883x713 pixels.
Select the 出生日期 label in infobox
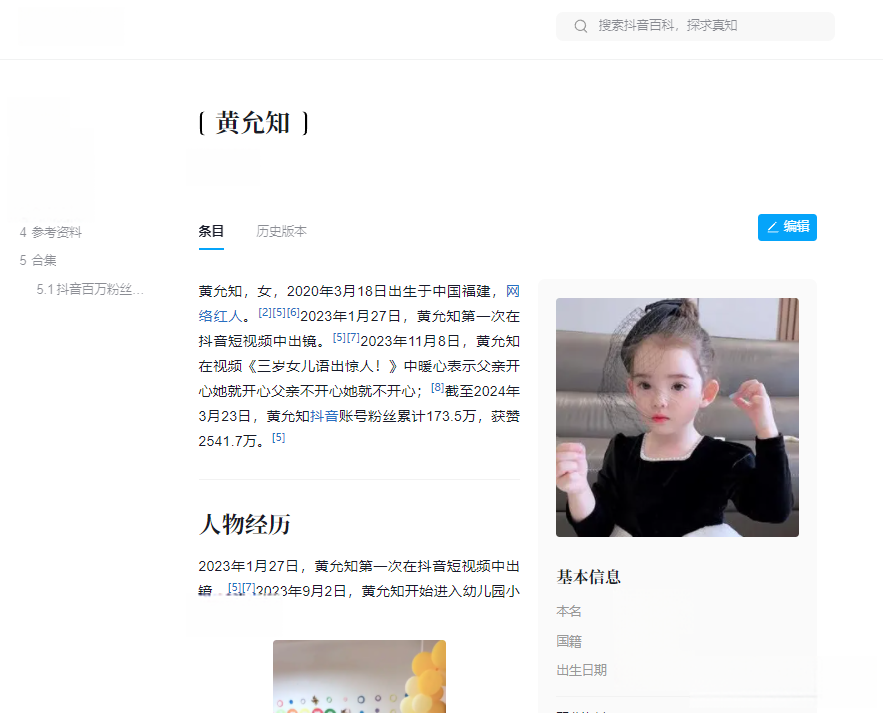[582, 670]
